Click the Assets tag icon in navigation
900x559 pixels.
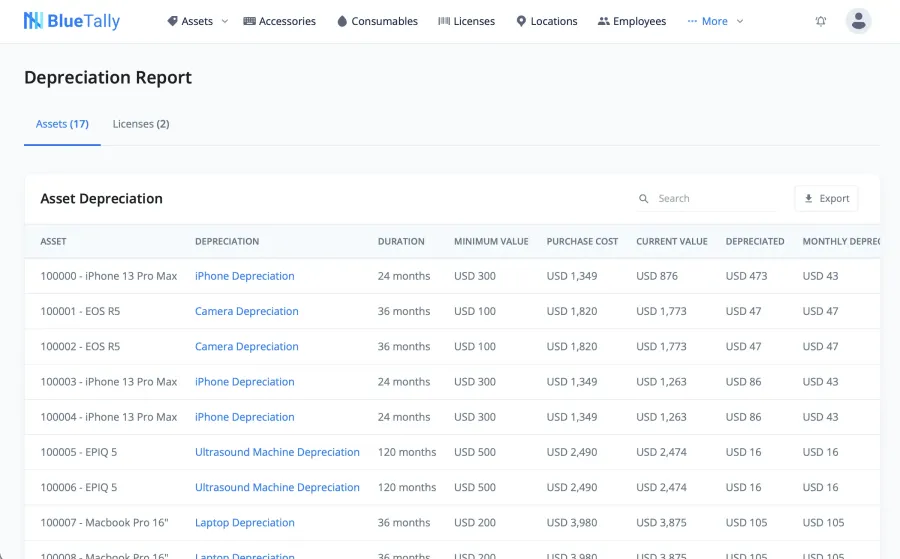click(x=172, y=21)
